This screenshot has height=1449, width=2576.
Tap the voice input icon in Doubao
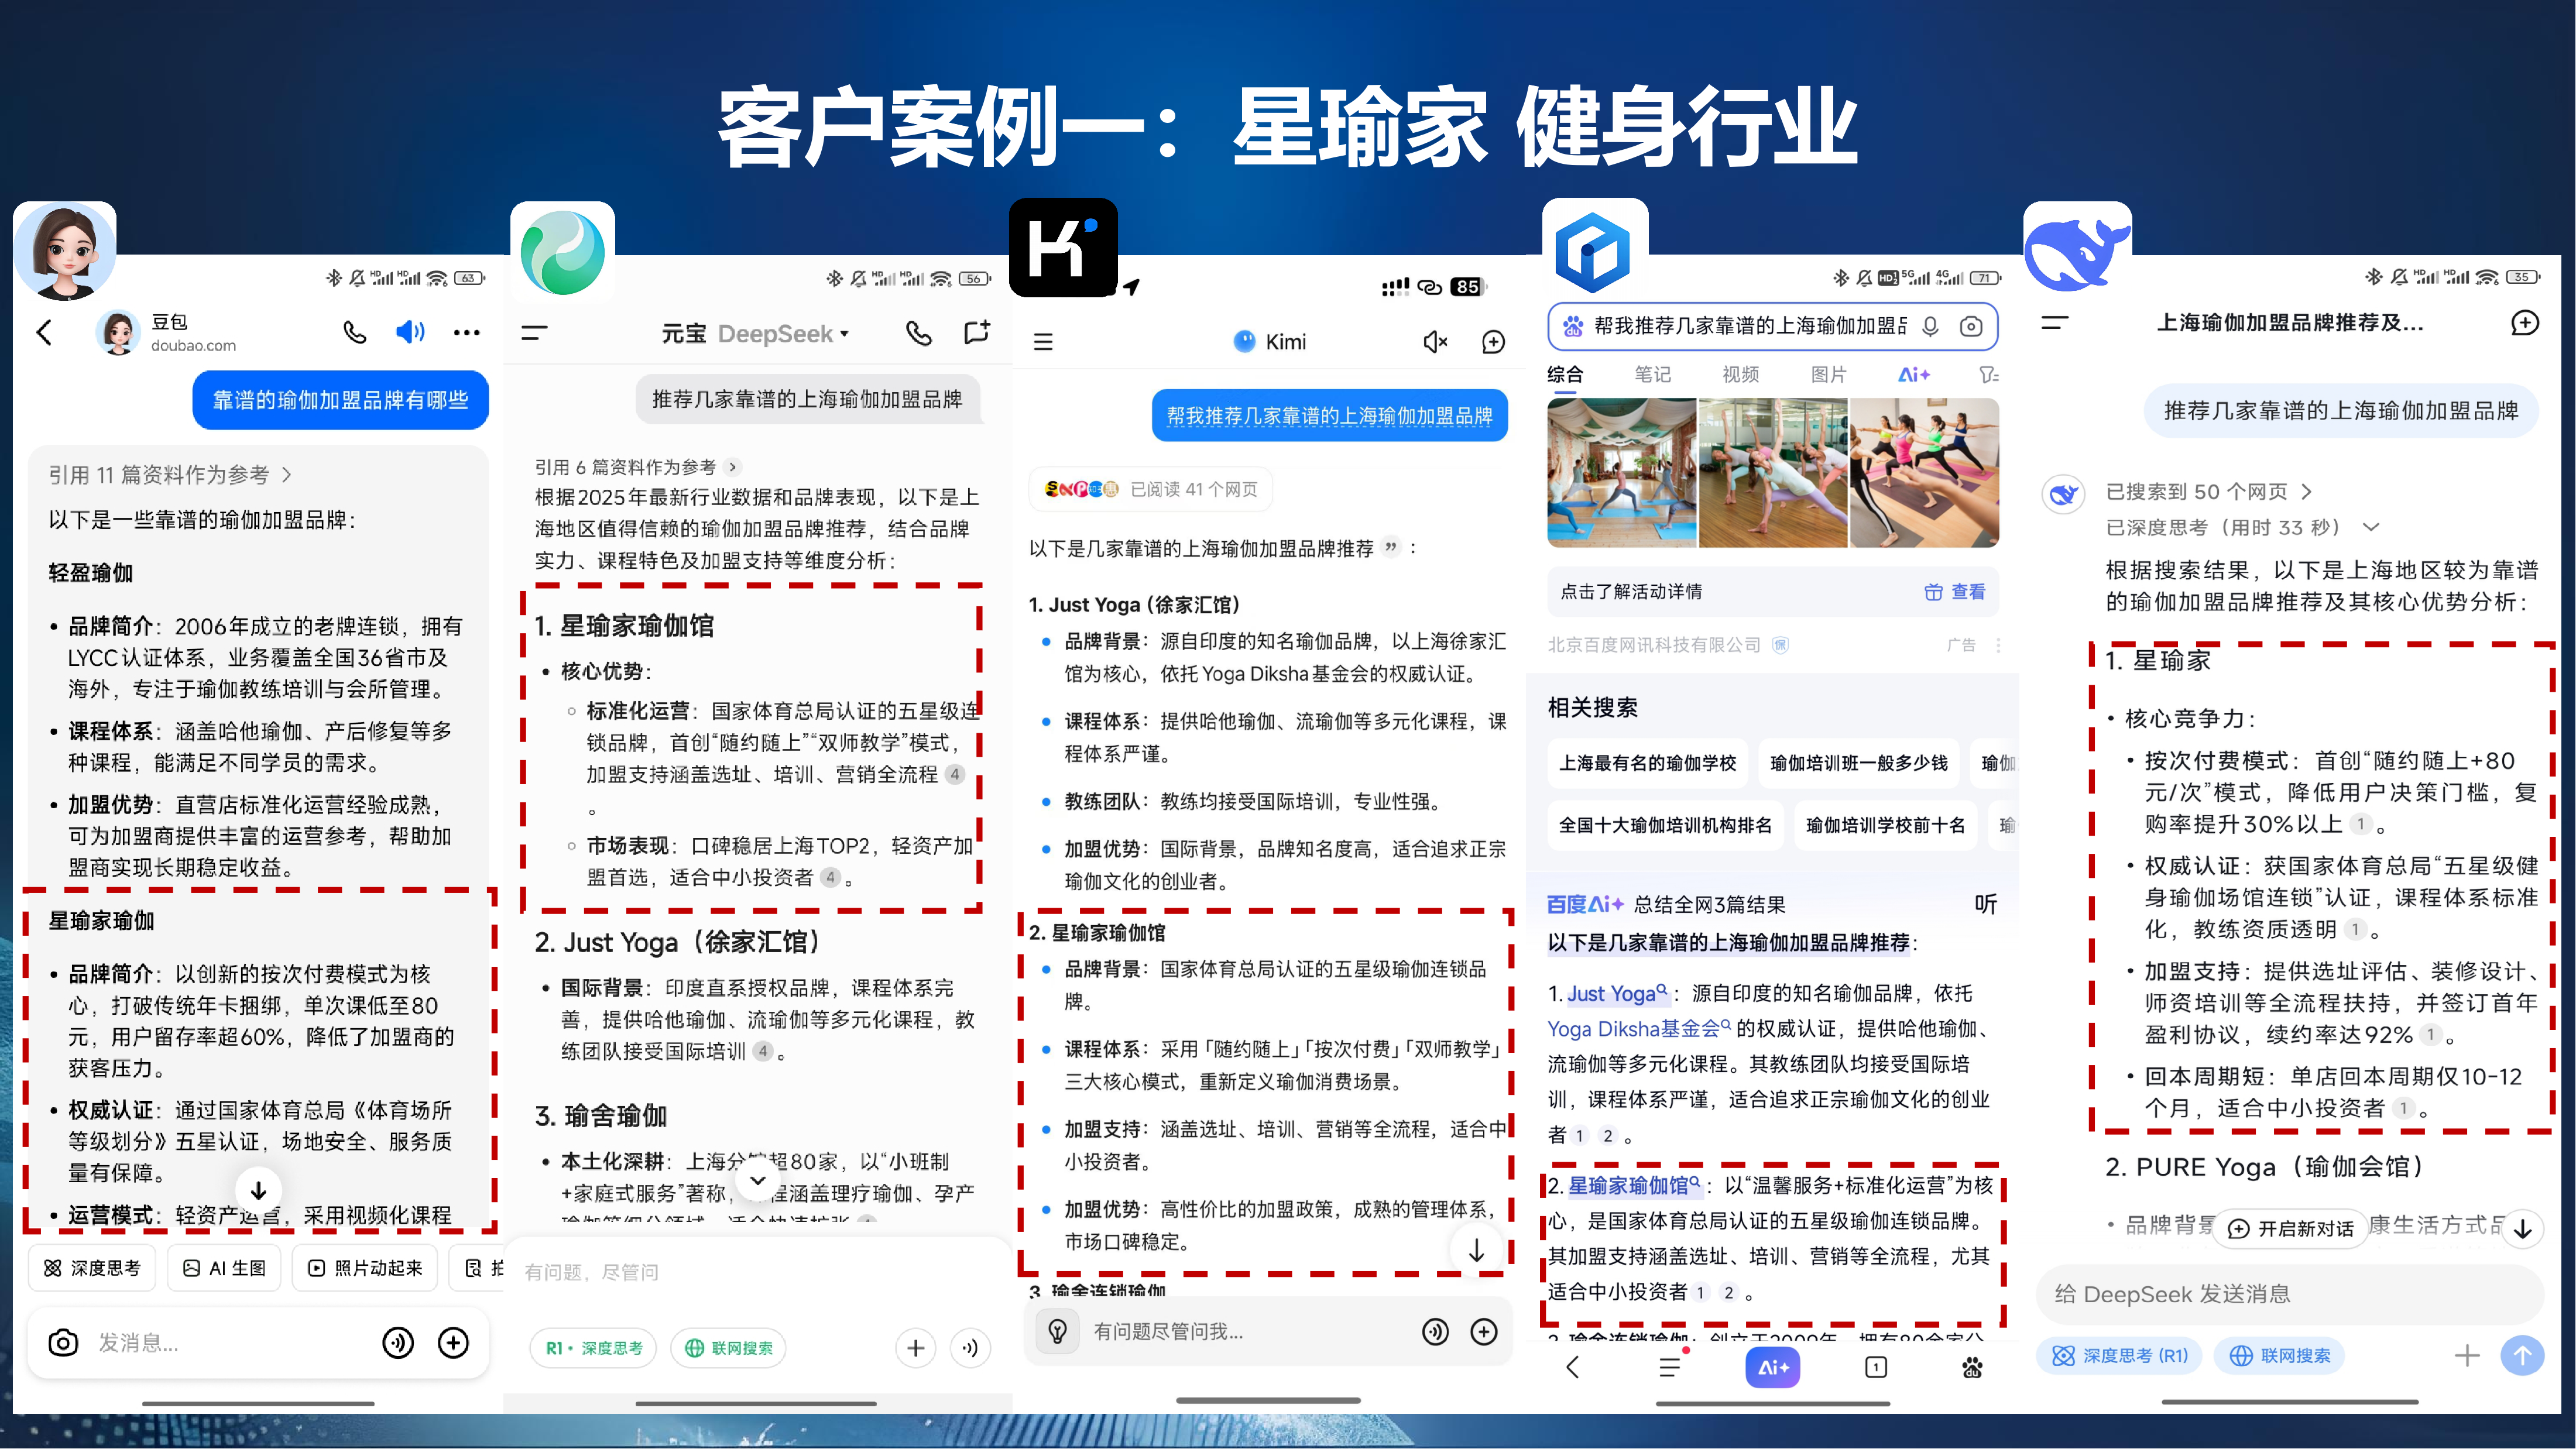point(398,1343)
